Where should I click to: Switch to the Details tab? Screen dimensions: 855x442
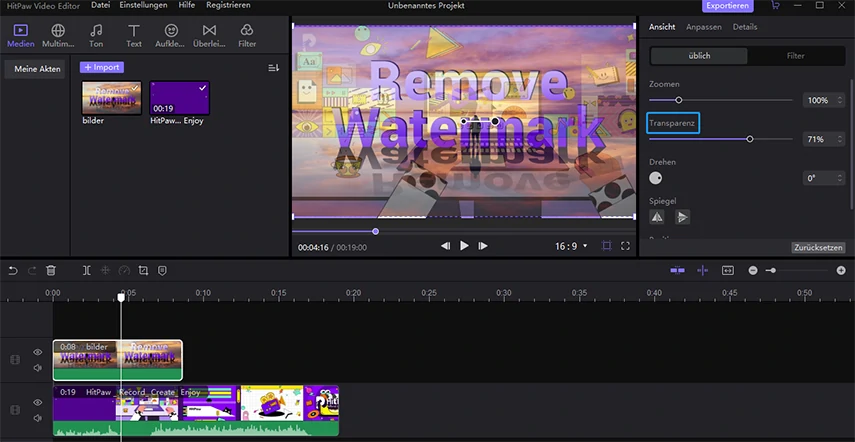click(745, 27)
